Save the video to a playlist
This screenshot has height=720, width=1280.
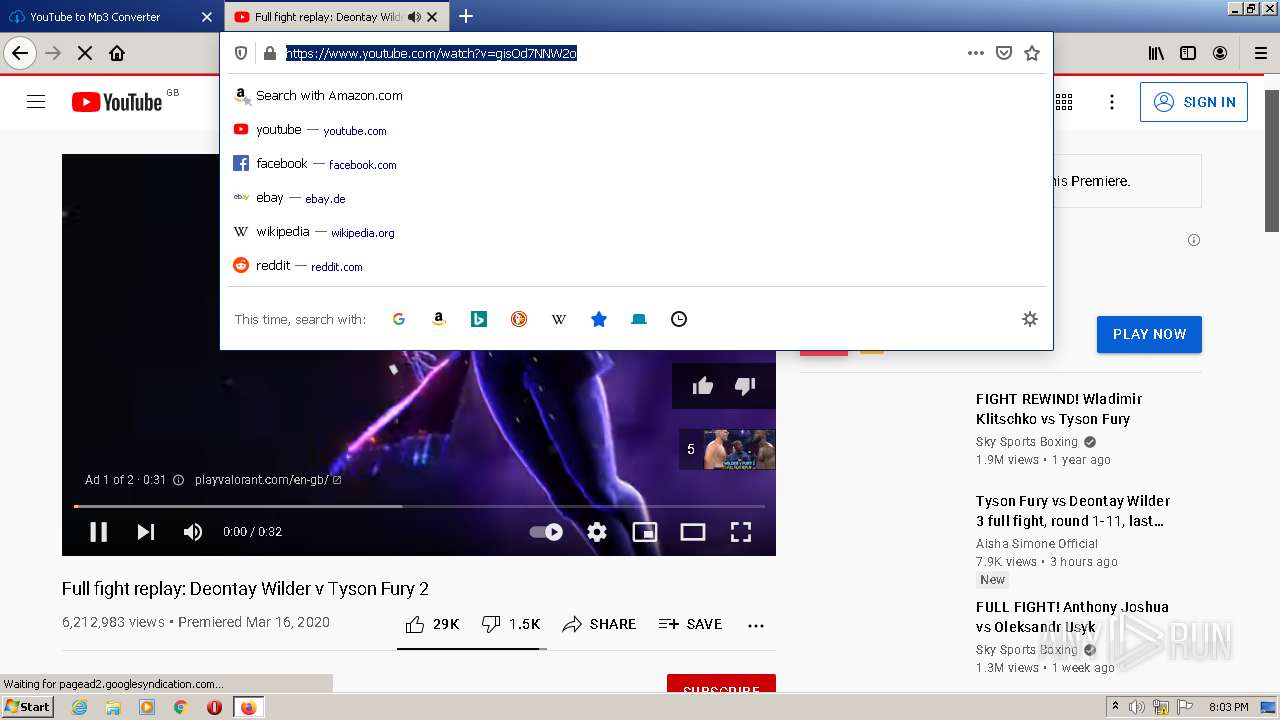click(690, 624)
